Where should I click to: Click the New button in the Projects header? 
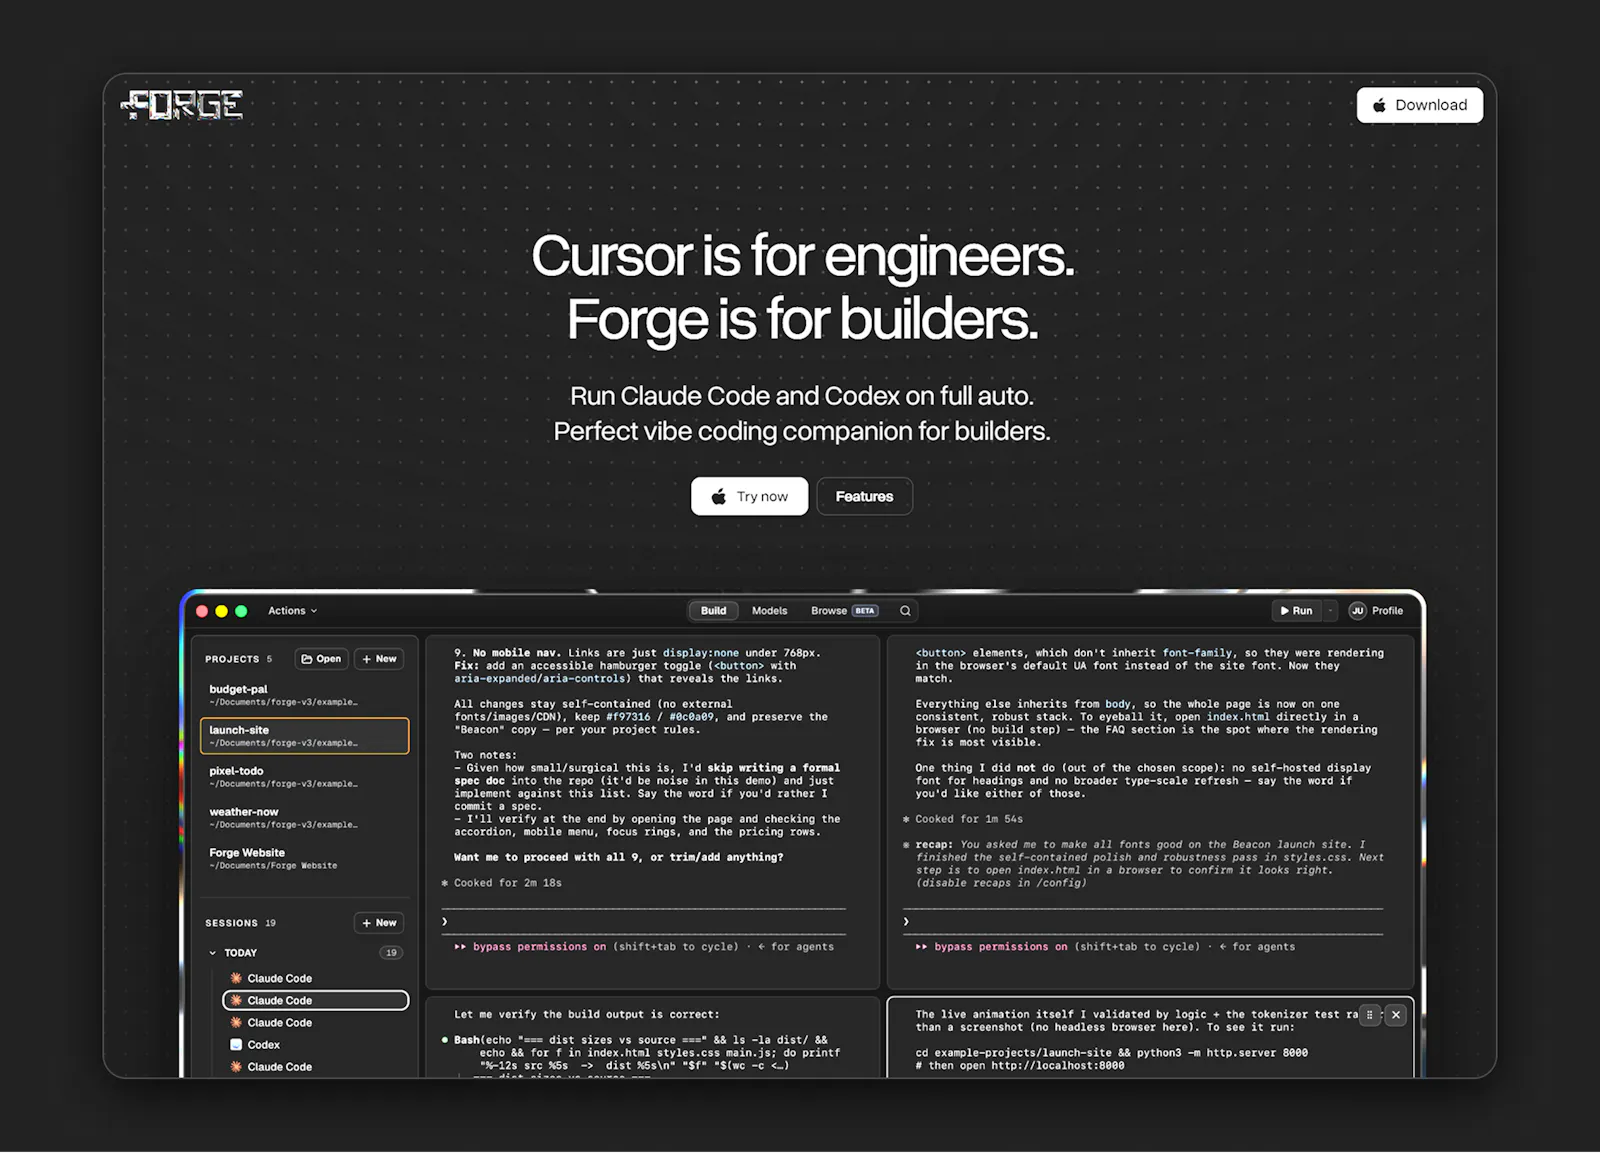pyautogui.click(x=379, y=659)
